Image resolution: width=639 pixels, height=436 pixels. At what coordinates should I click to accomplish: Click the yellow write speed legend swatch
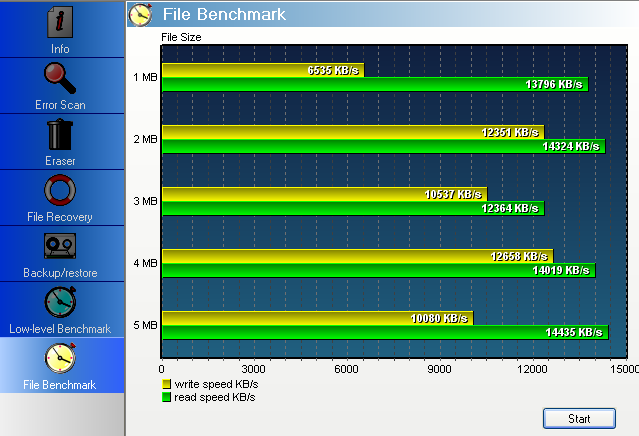(x=166, y=384)
